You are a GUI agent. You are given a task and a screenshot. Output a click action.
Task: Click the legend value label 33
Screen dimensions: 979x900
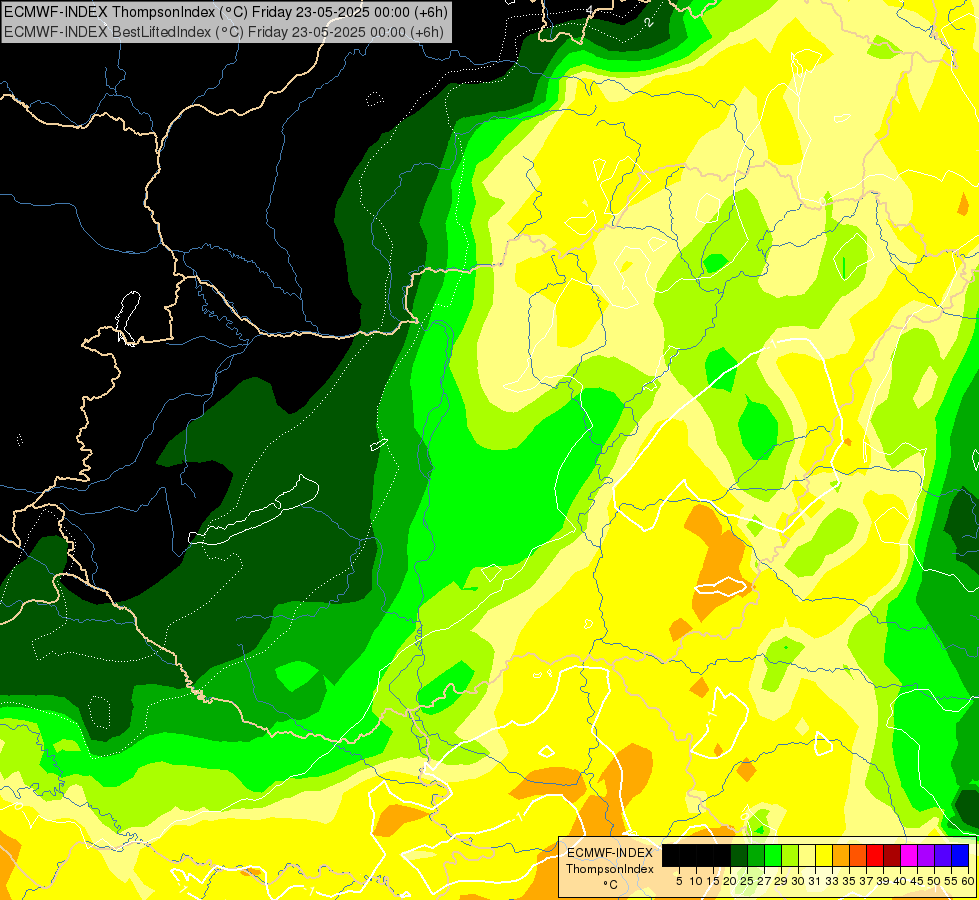[832, 881]
